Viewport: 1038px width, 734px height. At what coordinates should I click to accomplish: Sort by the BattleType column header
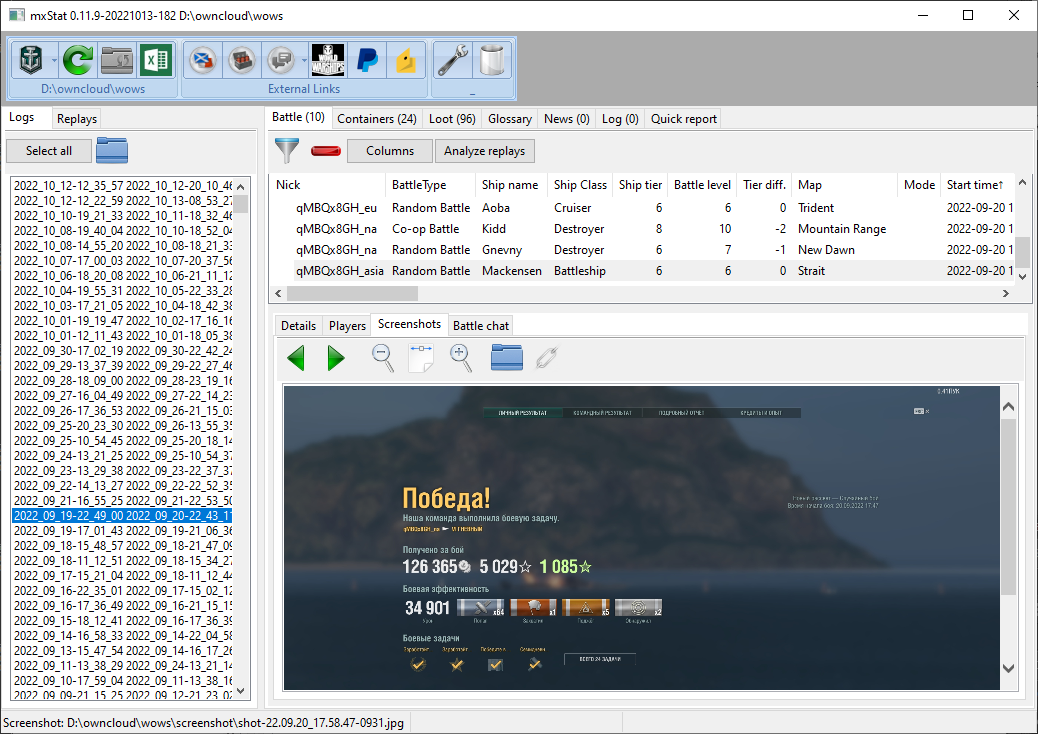pyautogui.click(x=430, y=185)
